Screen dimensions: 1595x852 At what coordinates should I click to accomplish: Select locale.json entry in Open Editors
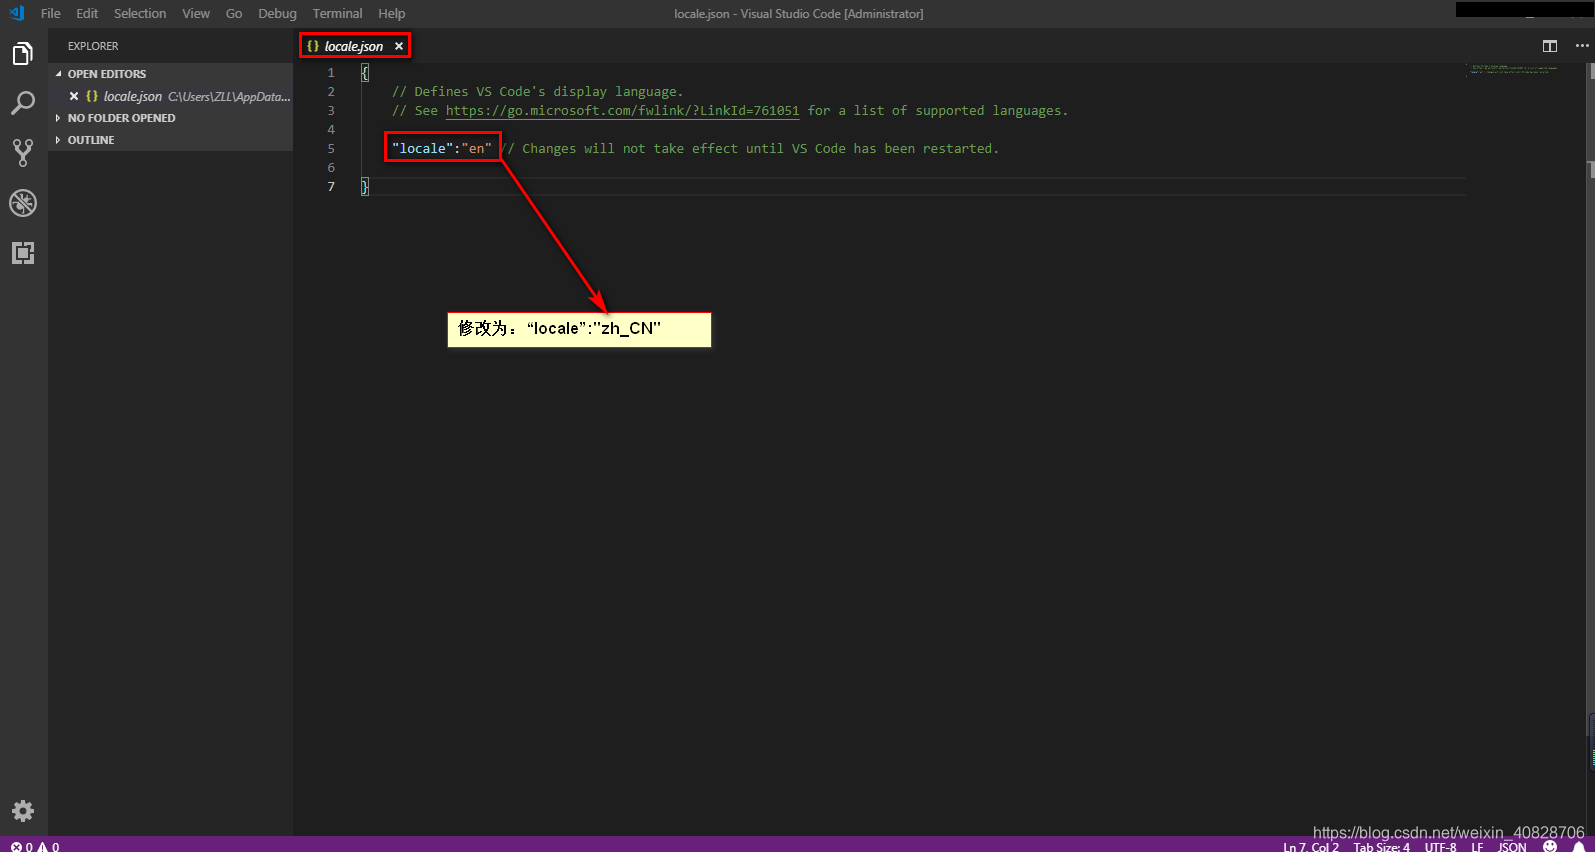point(172,96)
